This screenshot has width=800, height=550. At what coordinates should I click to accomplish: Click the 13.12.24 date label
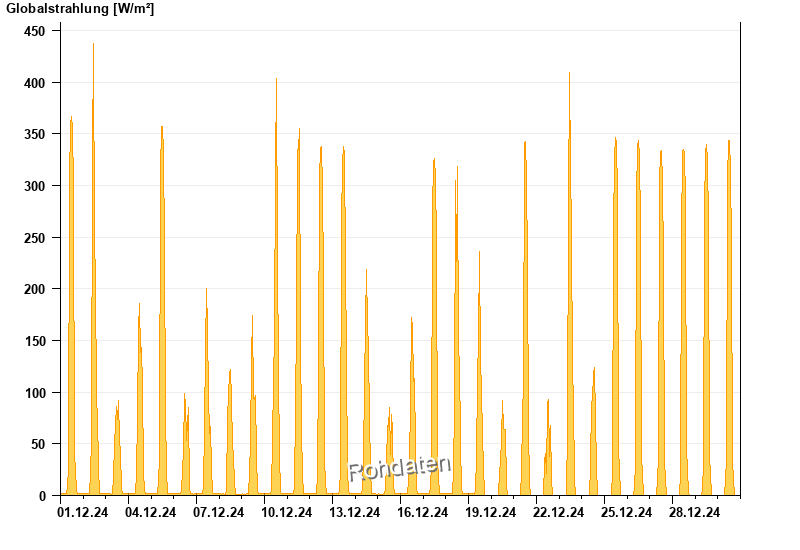[x=355, y=512]
